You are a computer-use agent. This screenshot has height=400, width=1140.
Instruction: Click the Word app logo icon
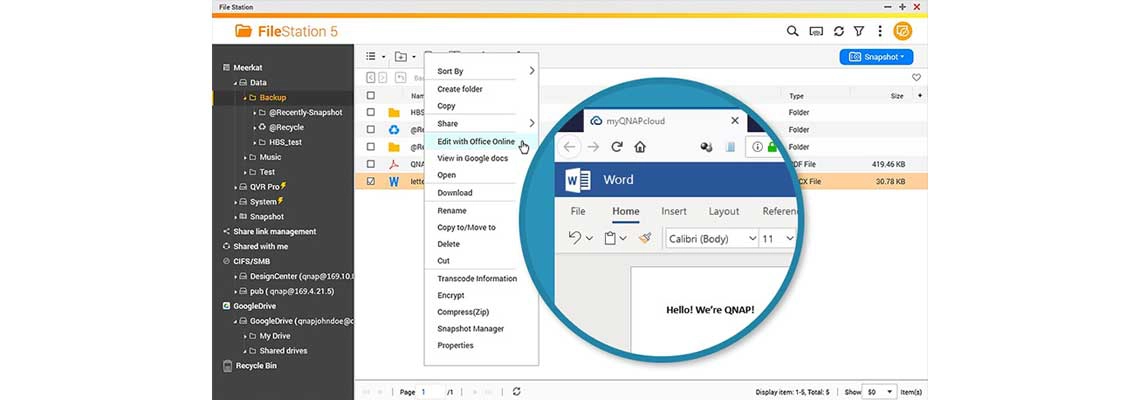click(x=577, y=179)
